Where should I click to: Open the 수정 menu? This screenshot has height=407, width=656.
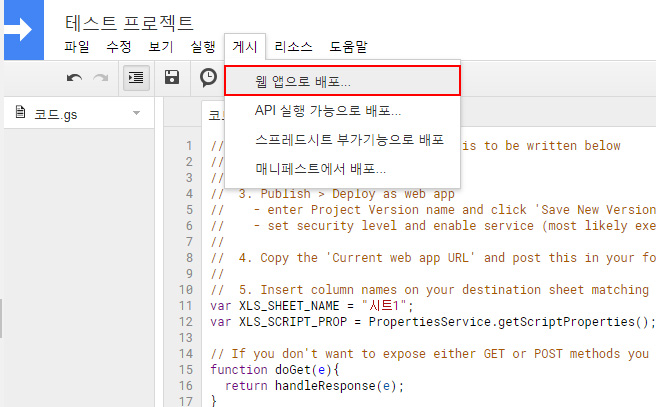118,47
